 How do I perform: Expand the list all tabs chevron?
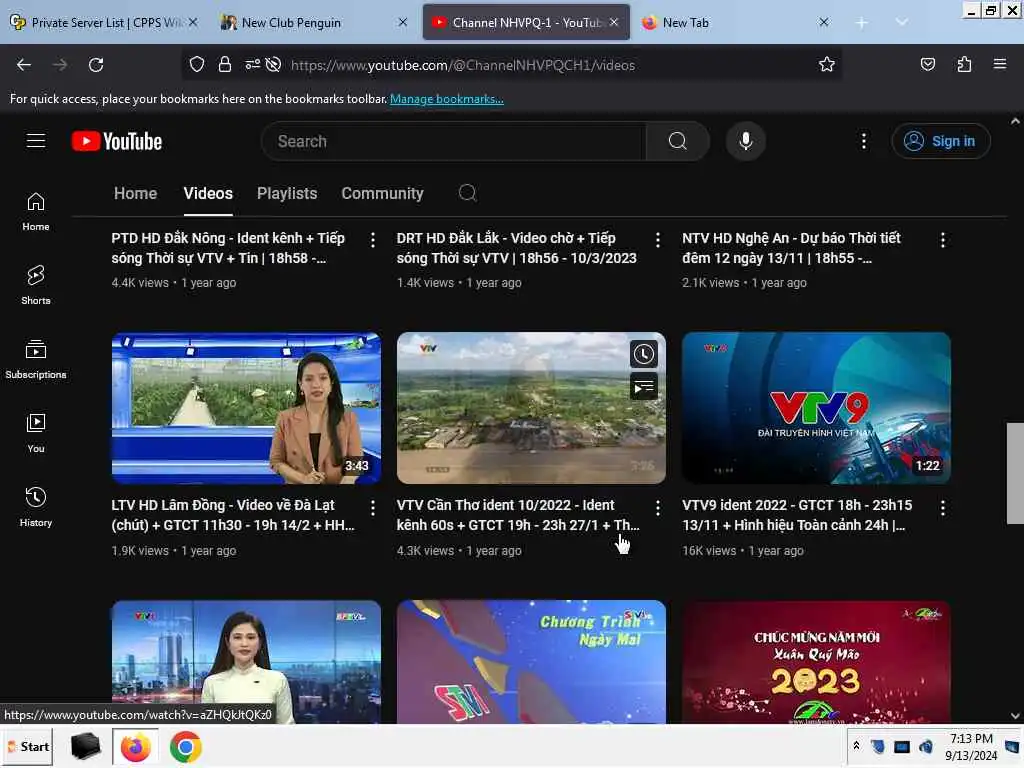(x=902, y=22)
